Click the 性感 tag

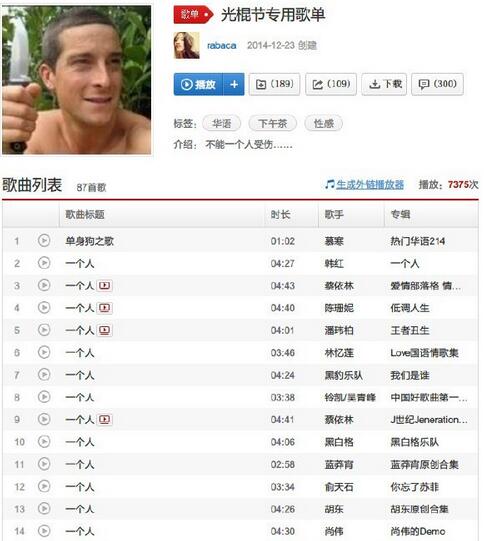[324, 124]
